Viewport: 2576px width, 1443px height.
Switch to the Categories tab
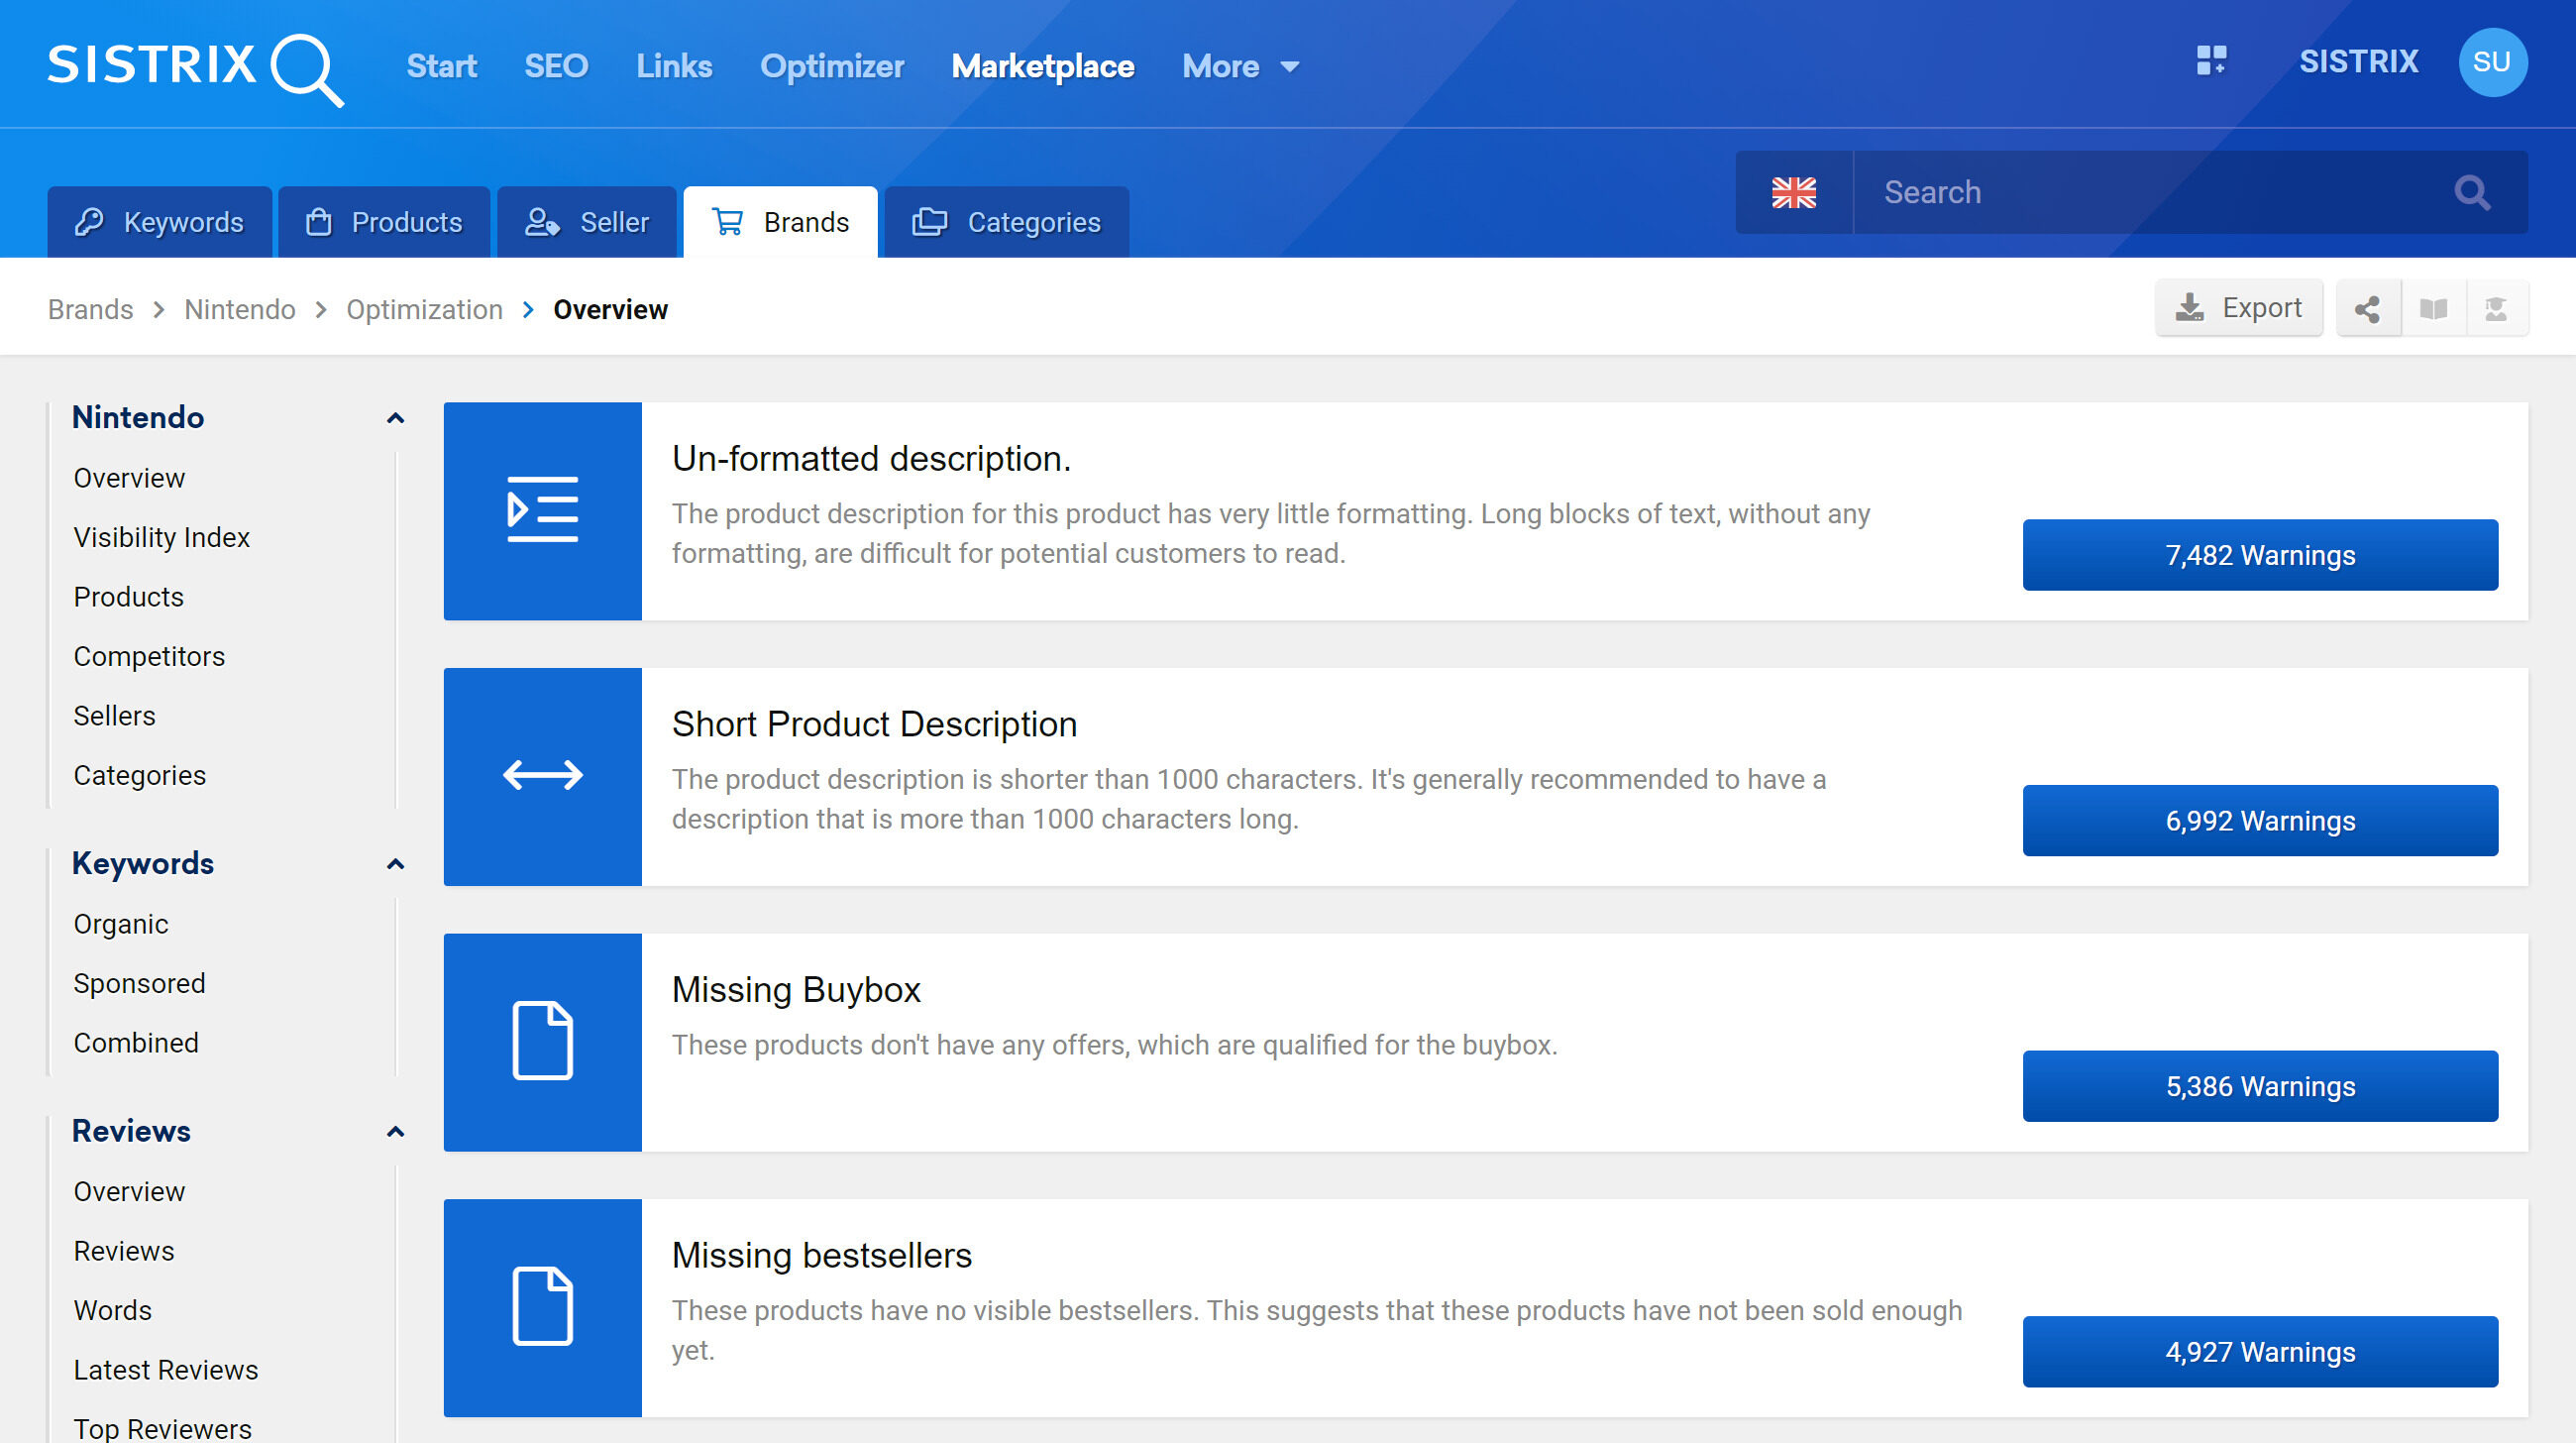pyautogui.click(x=1007, y=222)
